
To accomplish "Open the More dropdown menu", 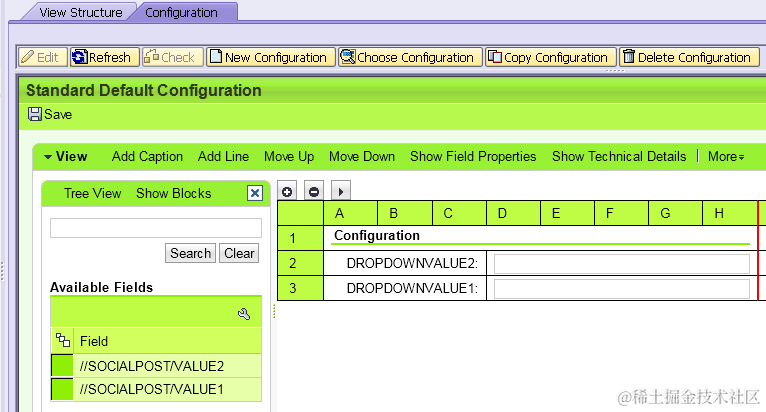I will (726, 156).
